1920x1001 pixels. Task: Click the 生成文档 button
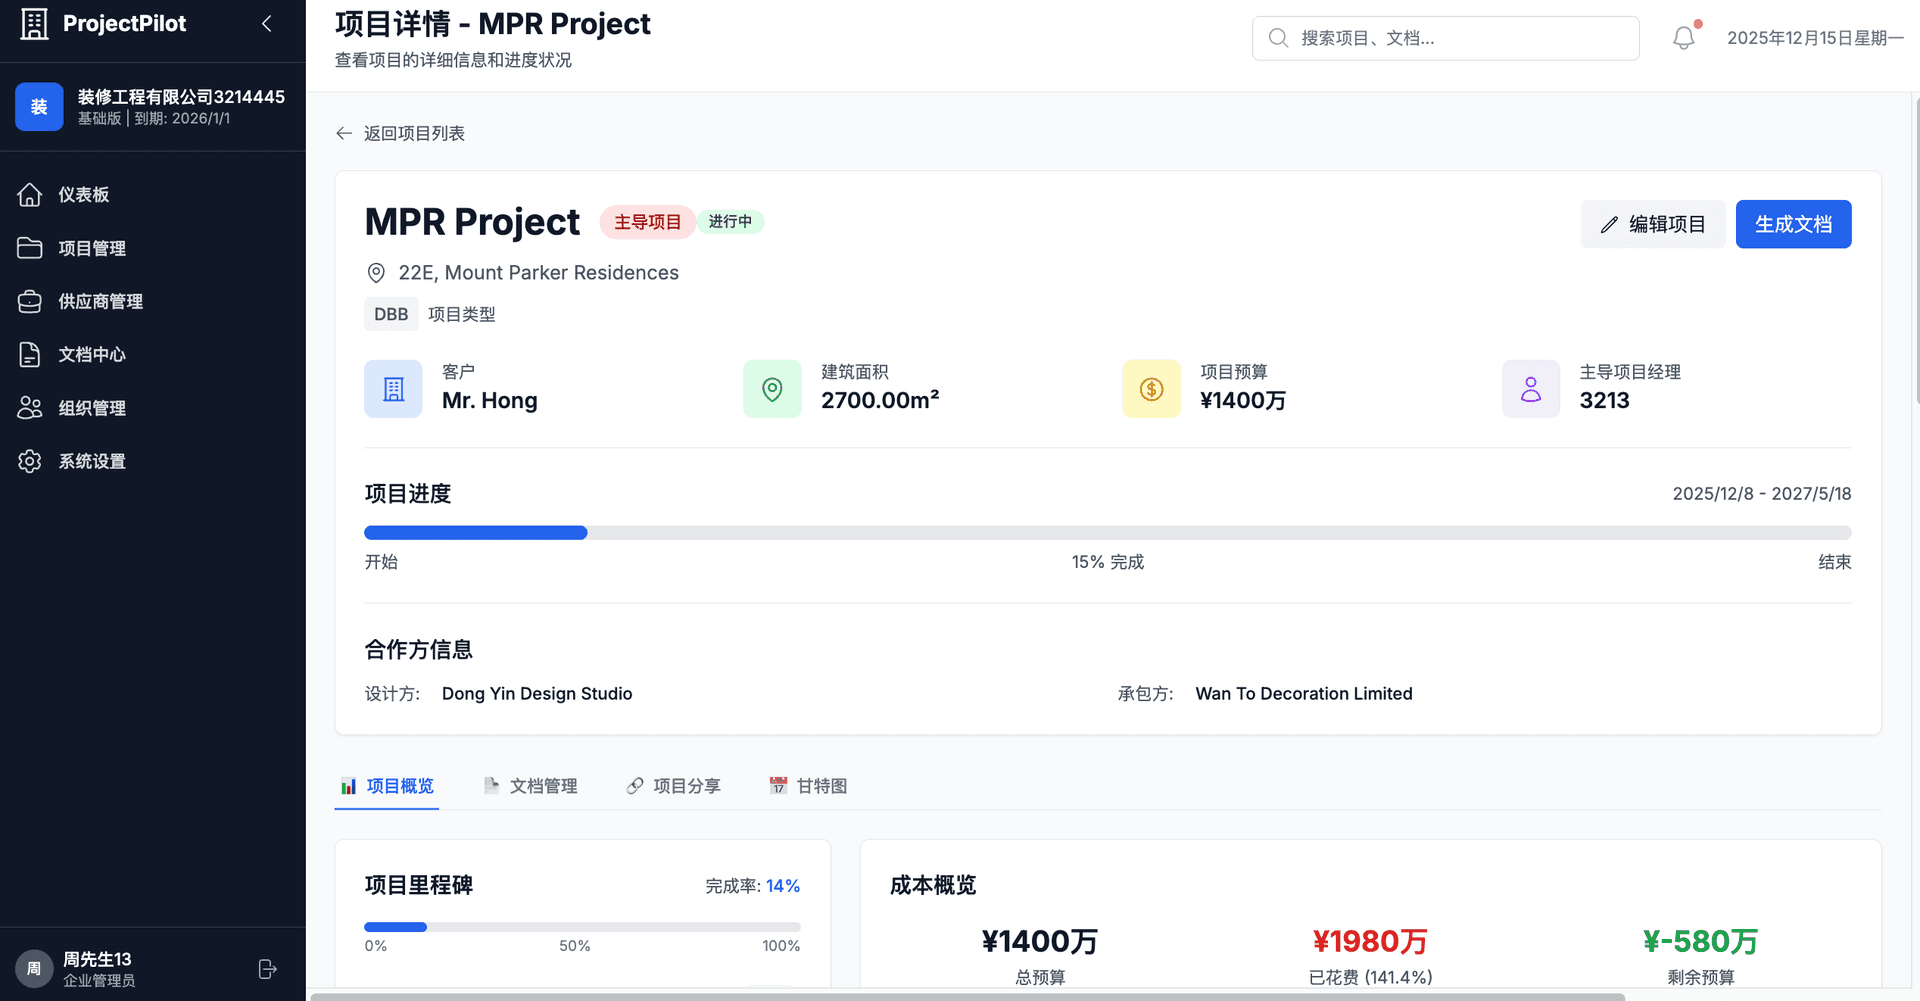(1793, 224)
